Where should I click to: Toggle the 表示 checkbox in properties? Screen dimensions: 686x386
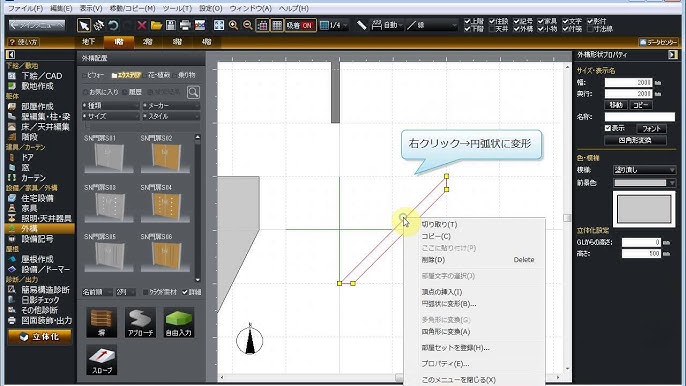pyautogui.click(x=608, y=128)
